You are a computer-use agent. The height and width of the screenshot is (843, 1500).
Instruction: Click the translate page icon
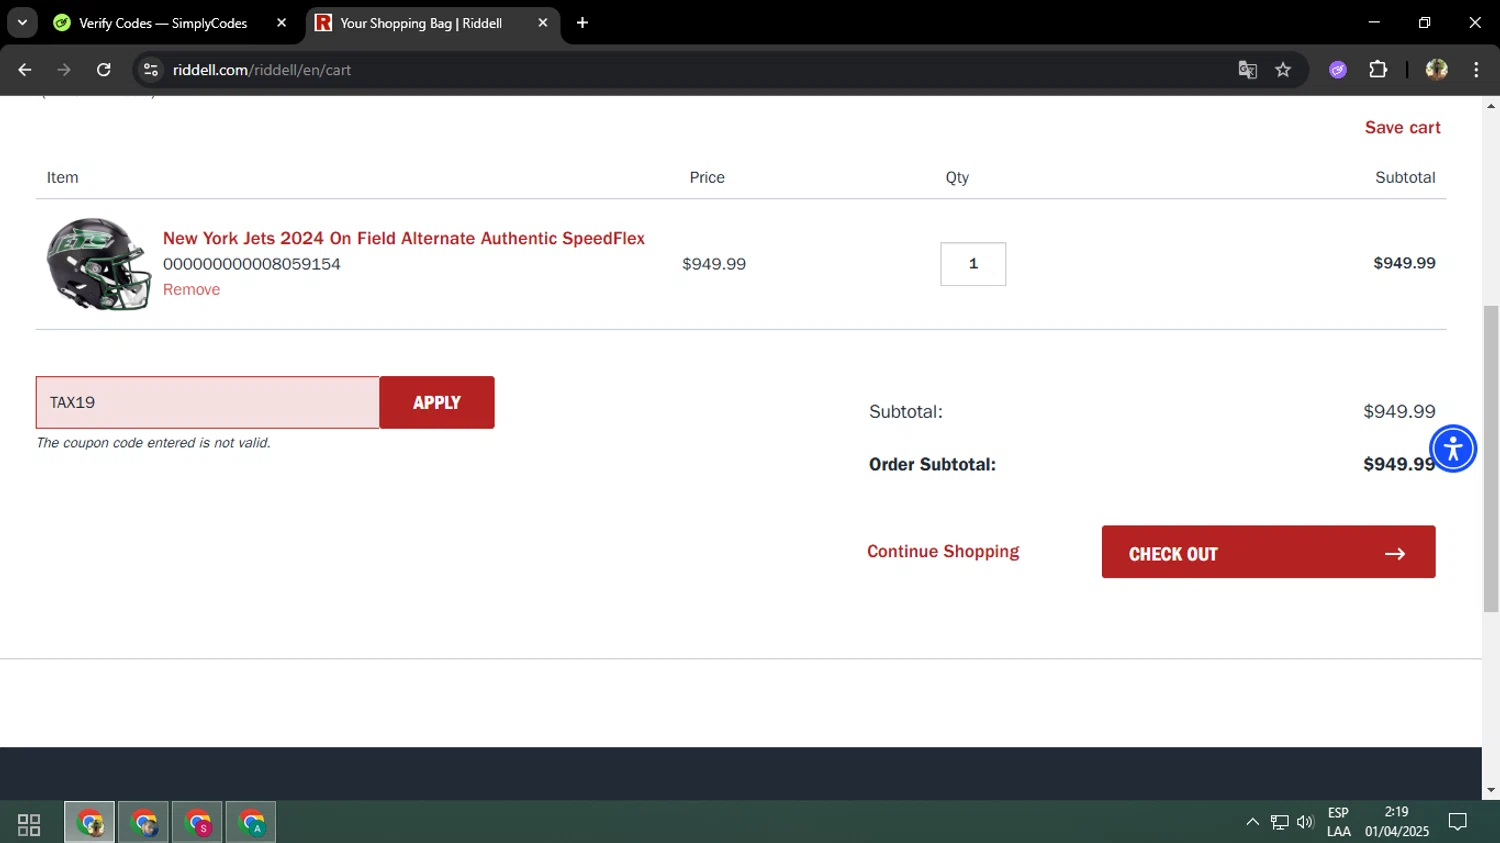tap(1247, 70)
